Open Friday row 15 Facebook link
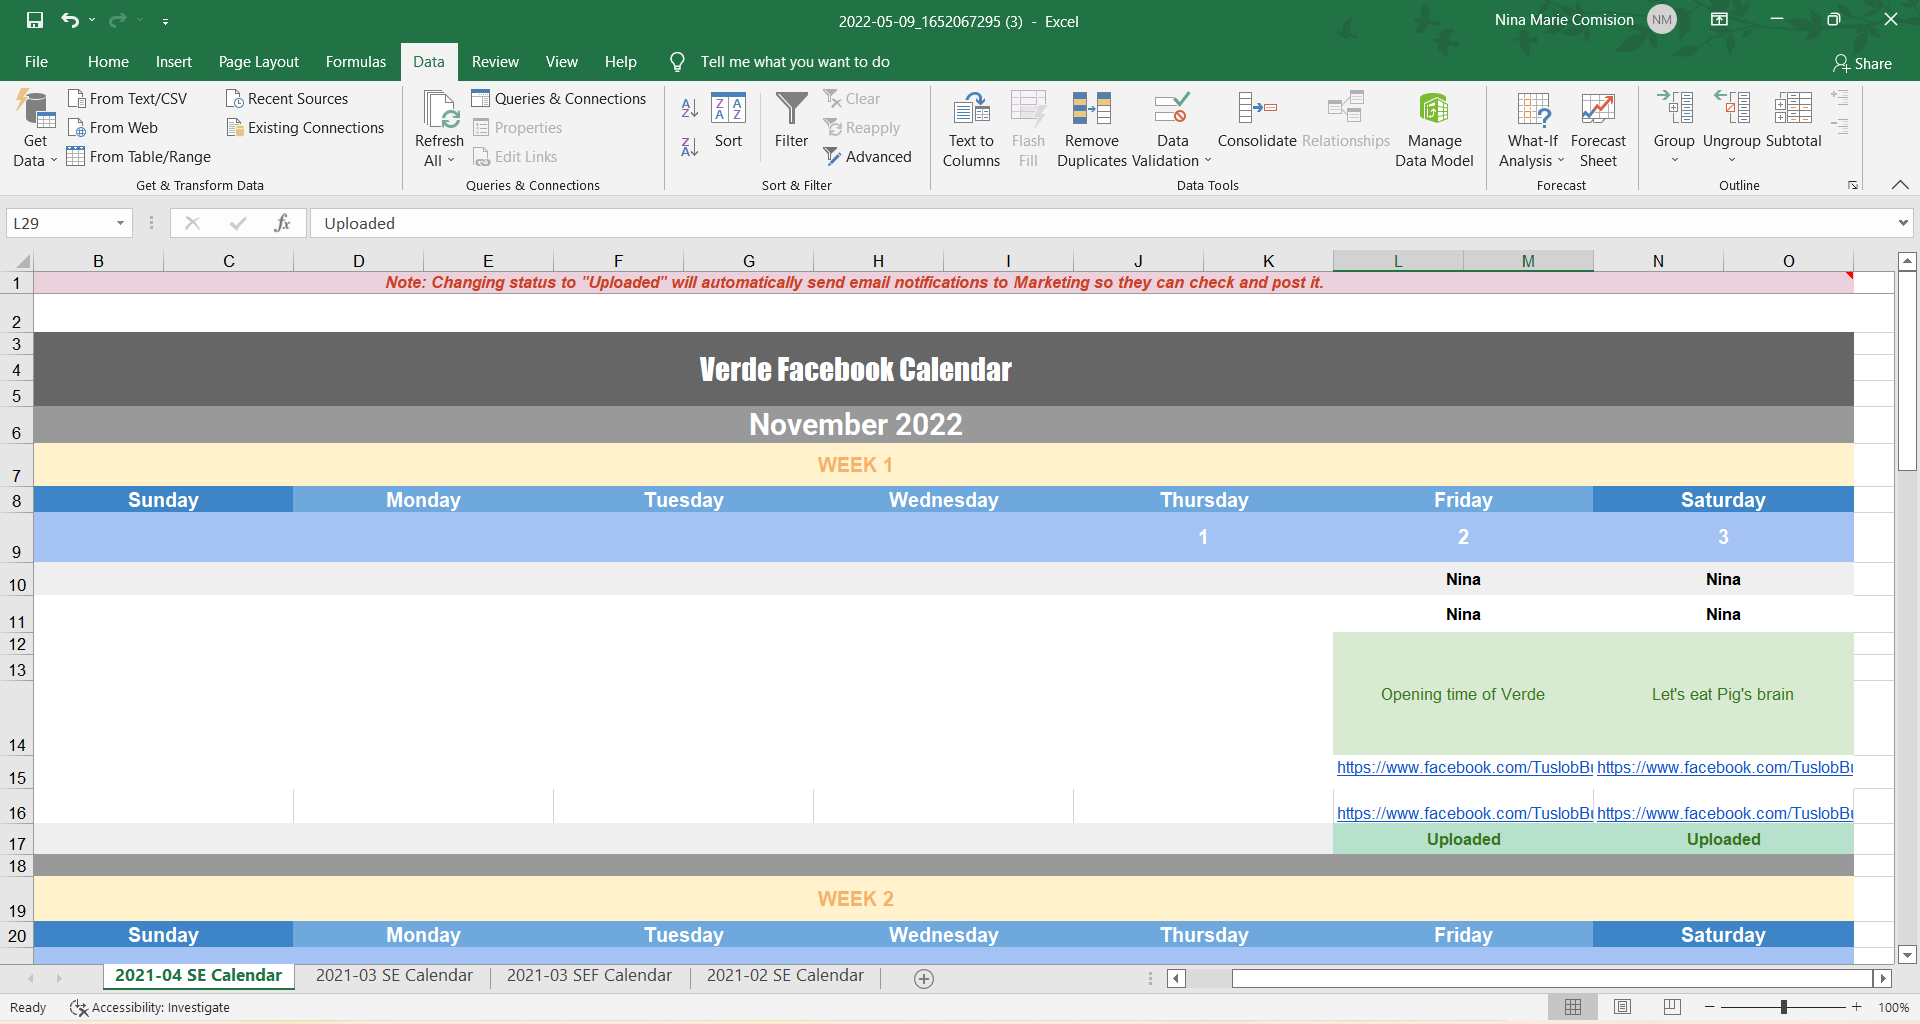 pyautogui.click(x=1464, y=767)
